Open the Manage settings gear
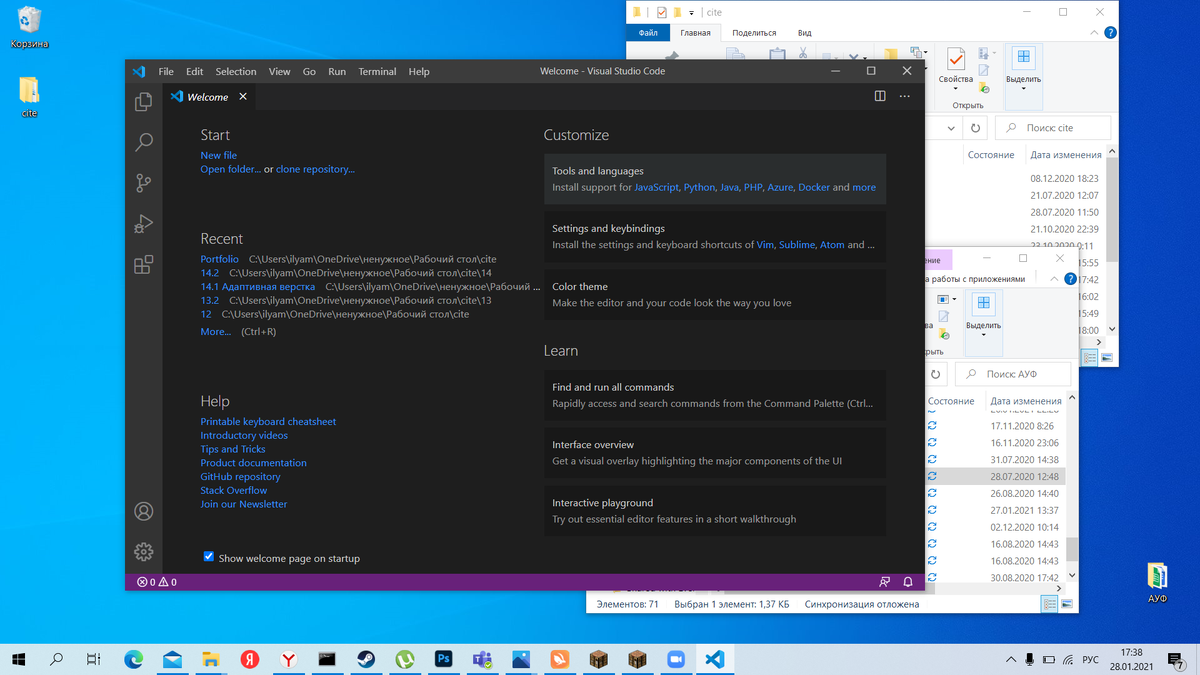 (x=143, y=551)
